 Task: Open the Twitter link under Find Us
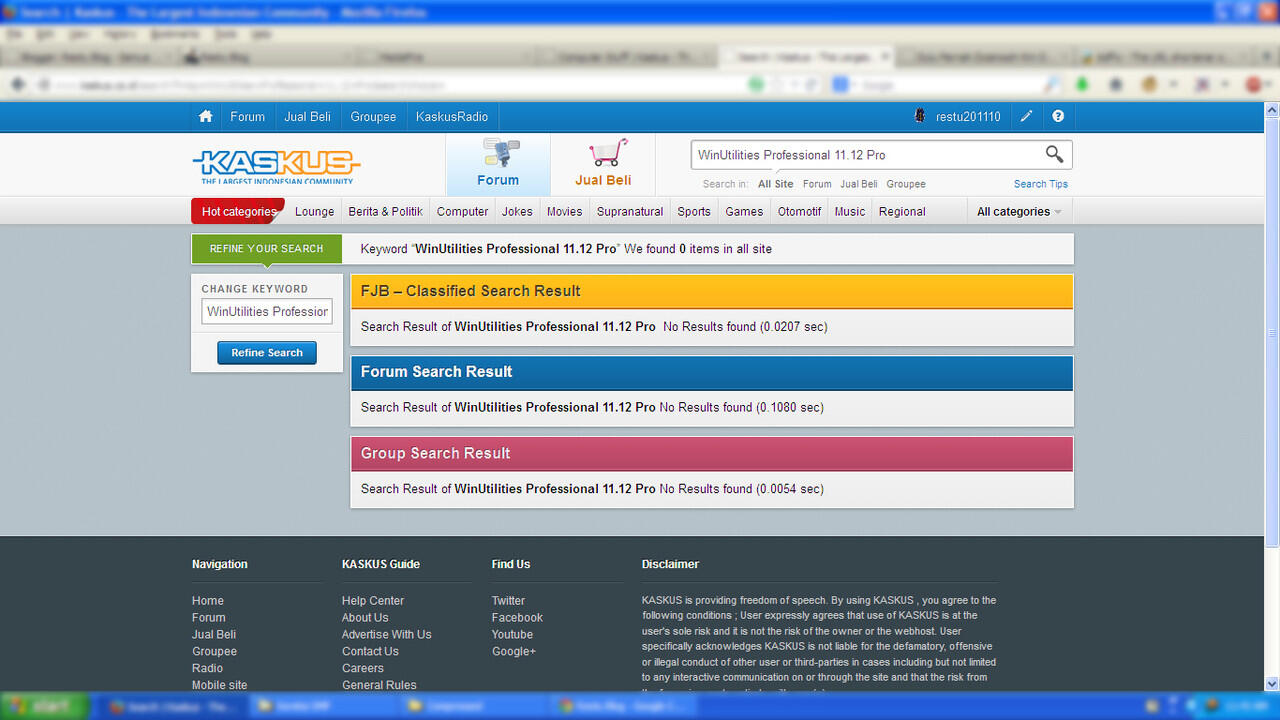tap(508, 601)
